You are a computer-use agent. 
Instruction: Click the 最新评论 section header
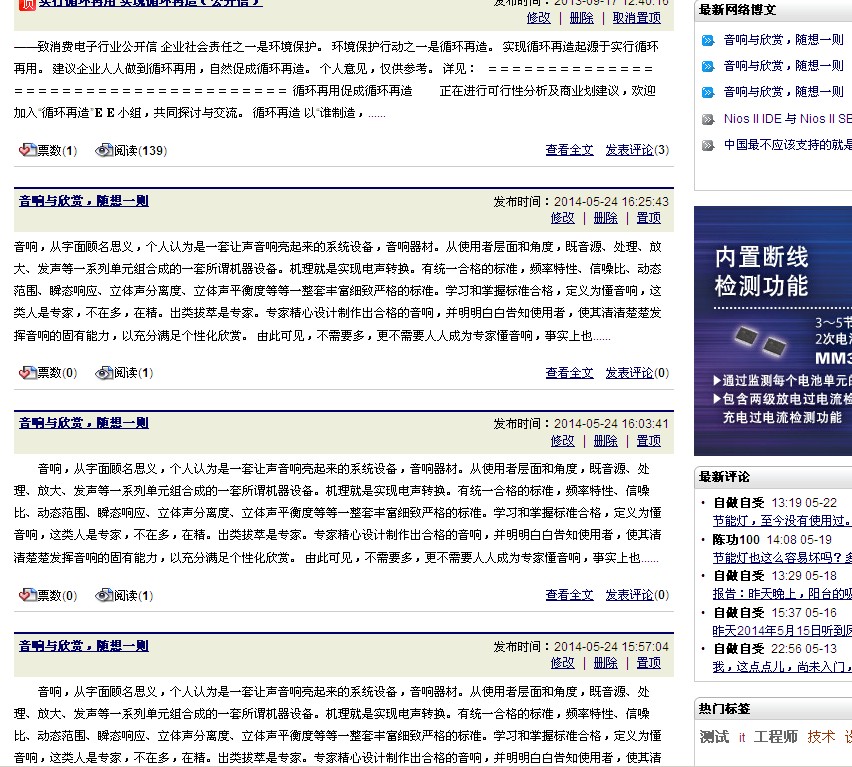(x=724, y=477)
